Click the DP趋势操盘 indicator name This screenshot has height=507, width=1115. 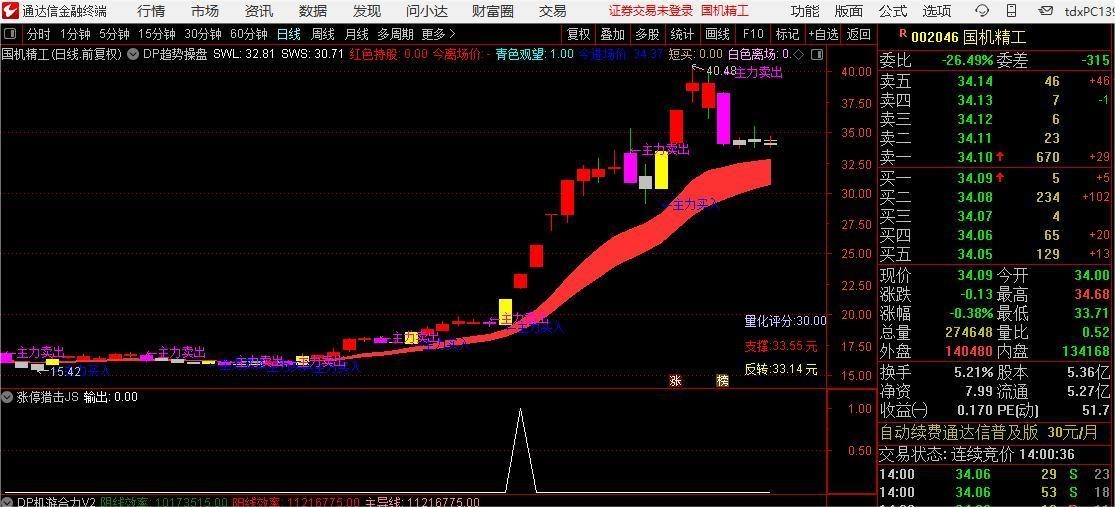tap(175, 54)
